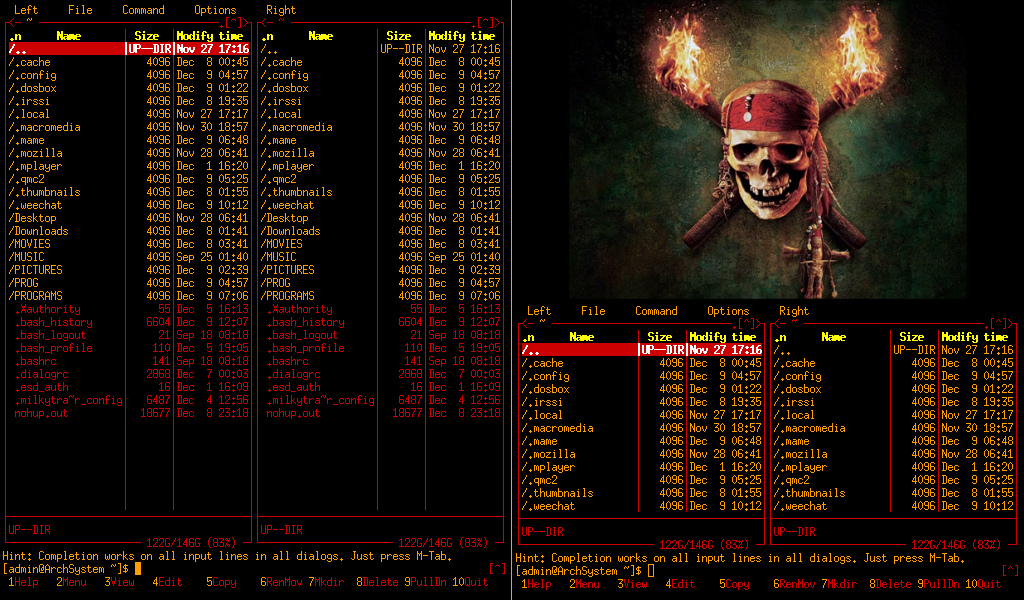Select /Downloads in the large terminal's left panel

tap(129, 231)
